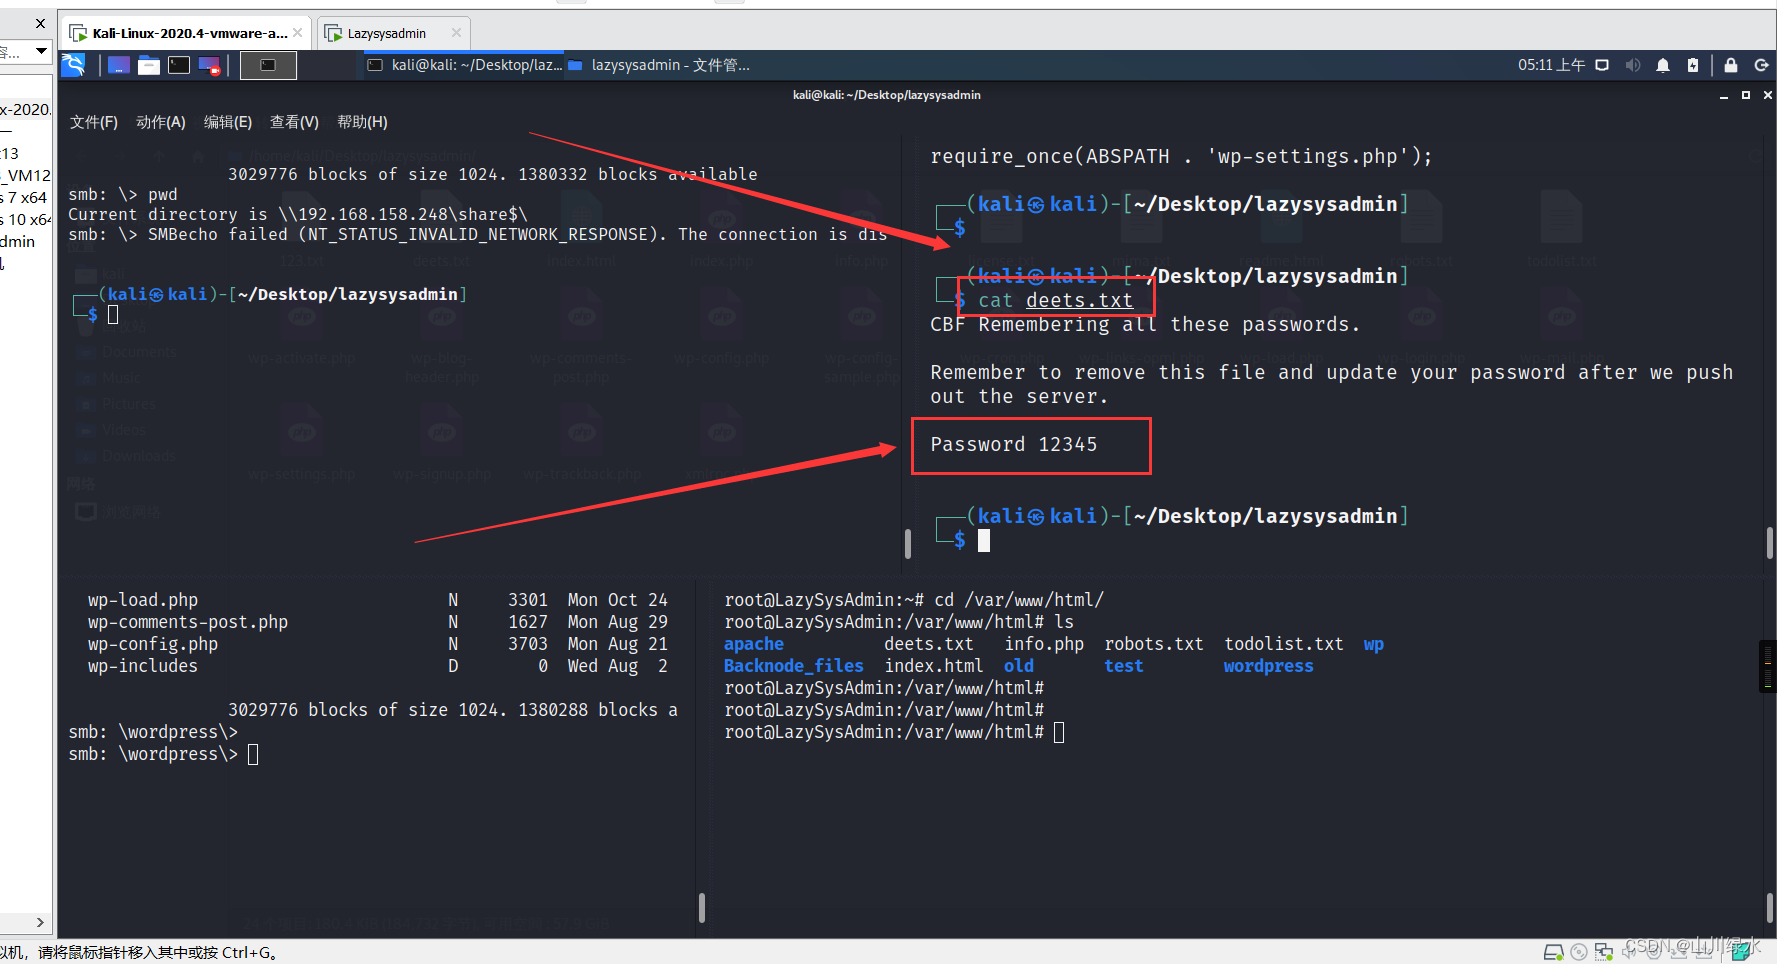Click 'wp-comments-post.php' in smb listing
The image size is (1777, 964).
pos(187,622)
